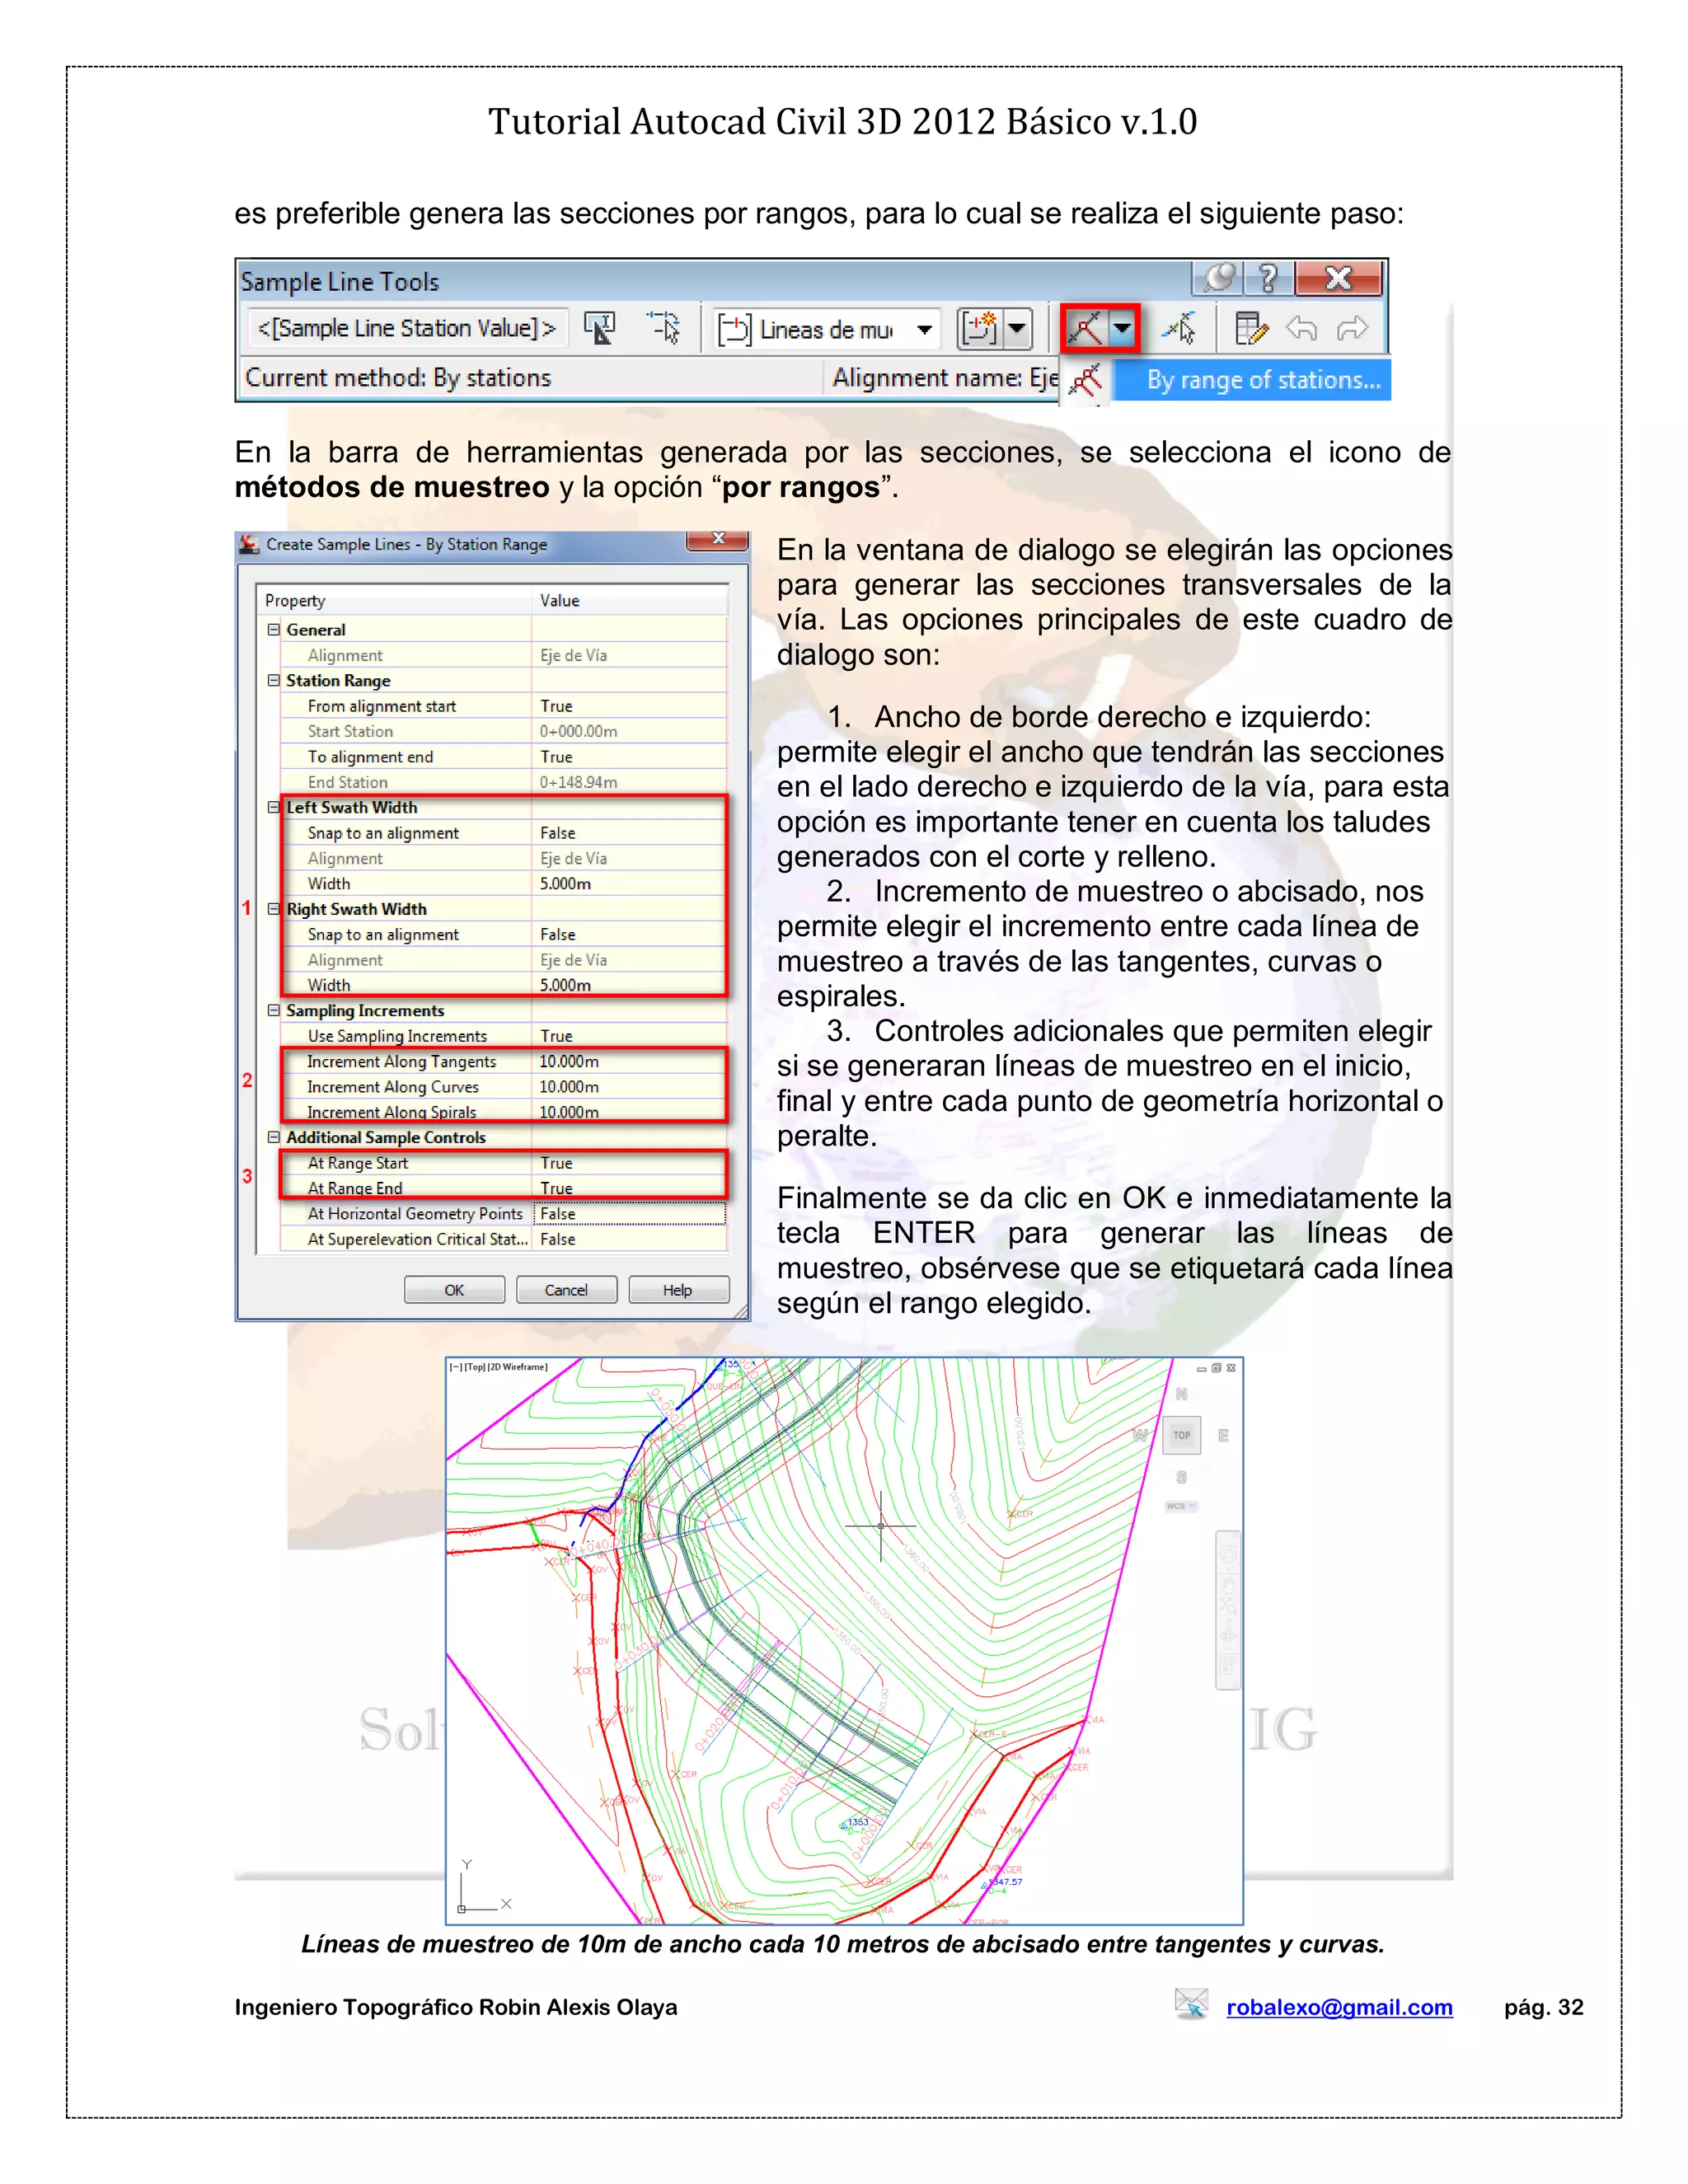Choose By range of stations menu option
Viewport: 1688px width, 2184px height.
point(1252,380)
